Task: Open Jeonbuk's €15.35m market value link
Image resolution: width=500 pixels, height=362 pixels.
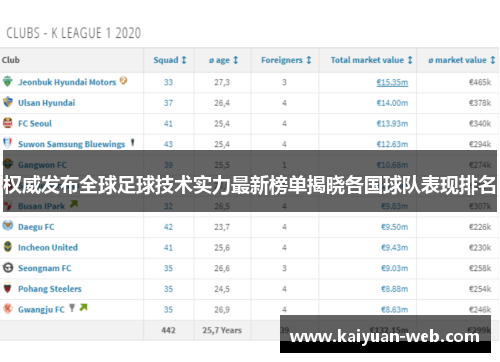Action: [392, 82]
